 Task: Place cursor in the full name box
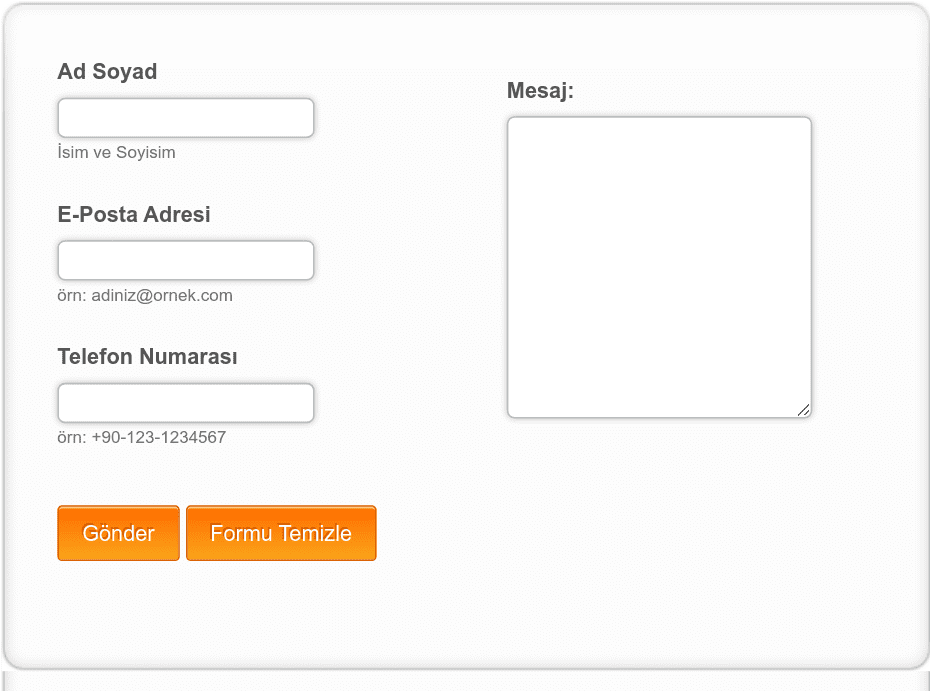click(x=186, y=118)
